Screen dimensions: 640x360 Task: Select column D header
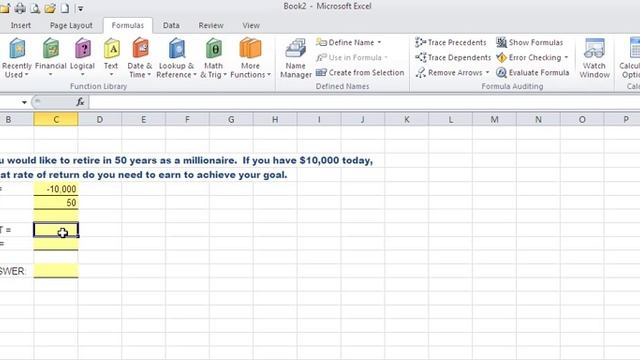(100, 120)
